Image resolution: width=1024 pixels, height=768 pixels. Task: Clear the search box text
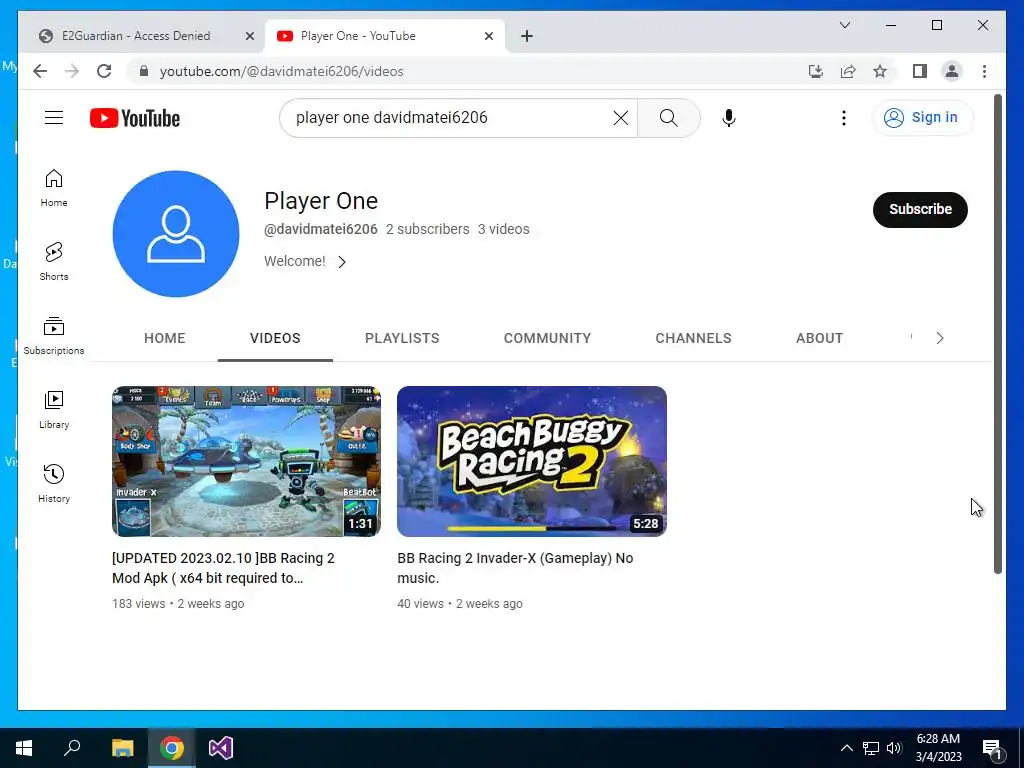(620, 118)
